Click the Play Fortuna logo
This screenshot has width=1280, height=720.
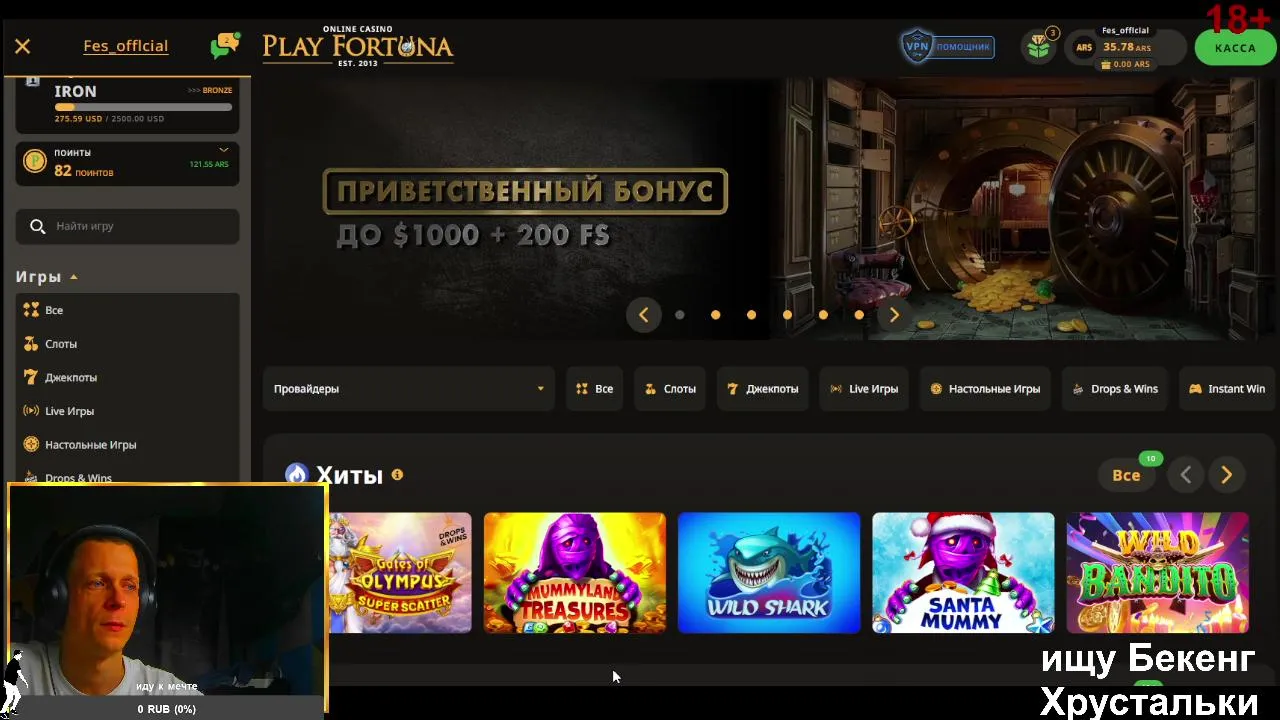pyautogui.click(x=358, y=46)
